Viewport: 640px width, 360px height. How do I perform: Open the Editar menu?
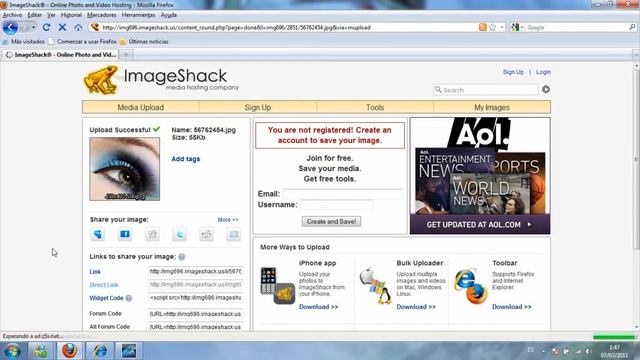pos(35,15)
